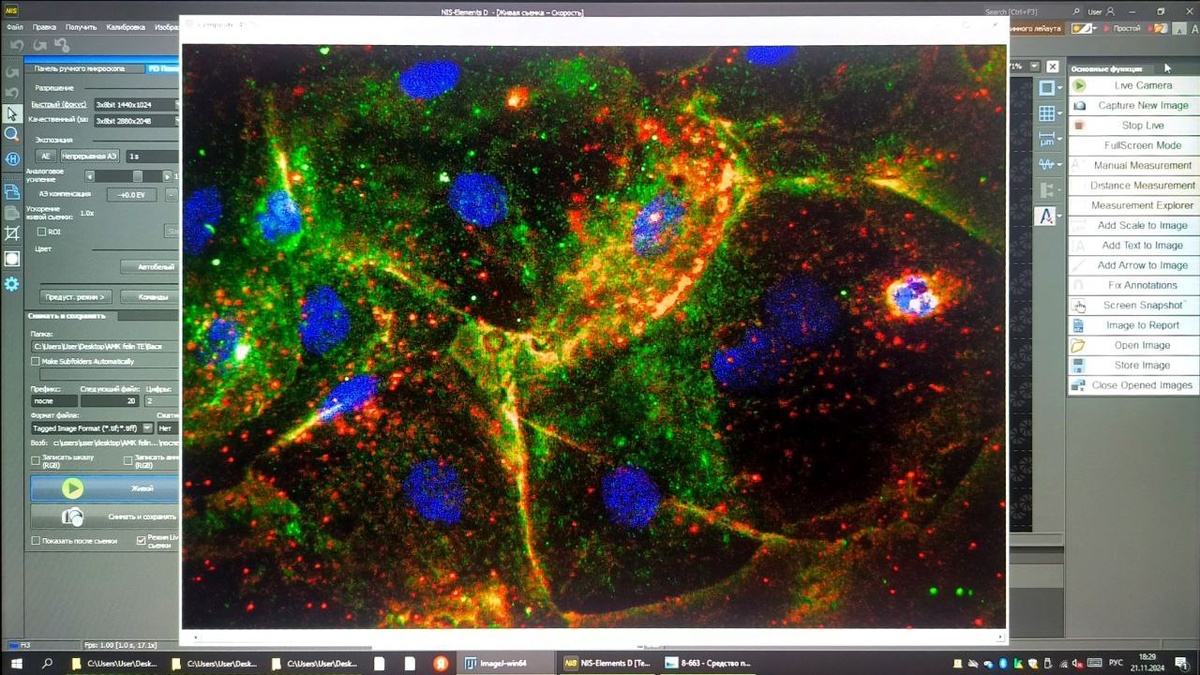
Task: Click Stop Live button
Action: pos(1133,125)
